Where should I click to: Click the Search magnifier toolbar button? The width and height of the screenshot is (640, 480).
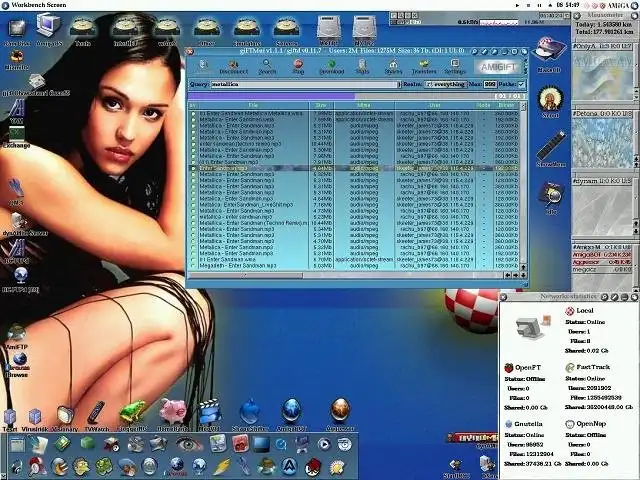pos(267,66)
